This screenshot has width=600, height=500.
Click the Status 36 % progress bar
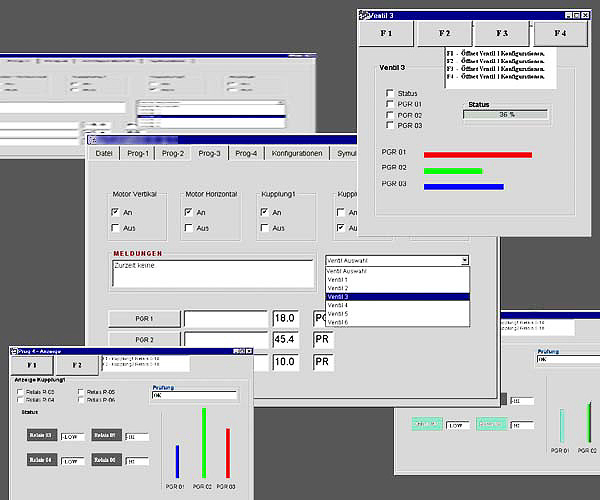(505, 115)
